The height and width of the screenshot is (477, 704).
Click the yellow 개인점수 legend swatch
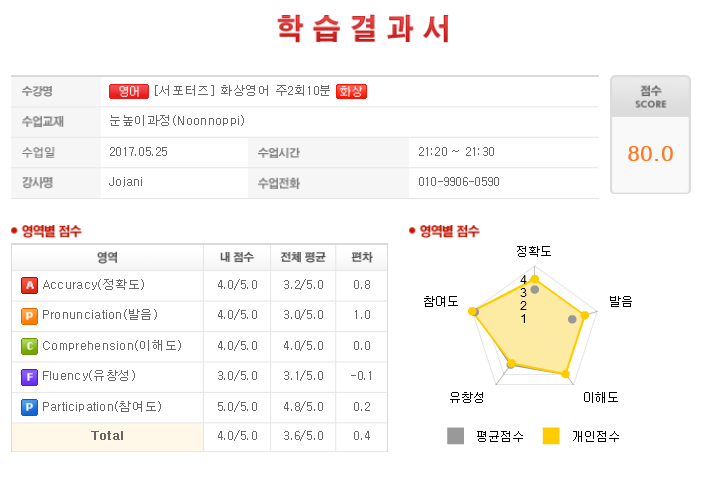(x=551, y=436)
